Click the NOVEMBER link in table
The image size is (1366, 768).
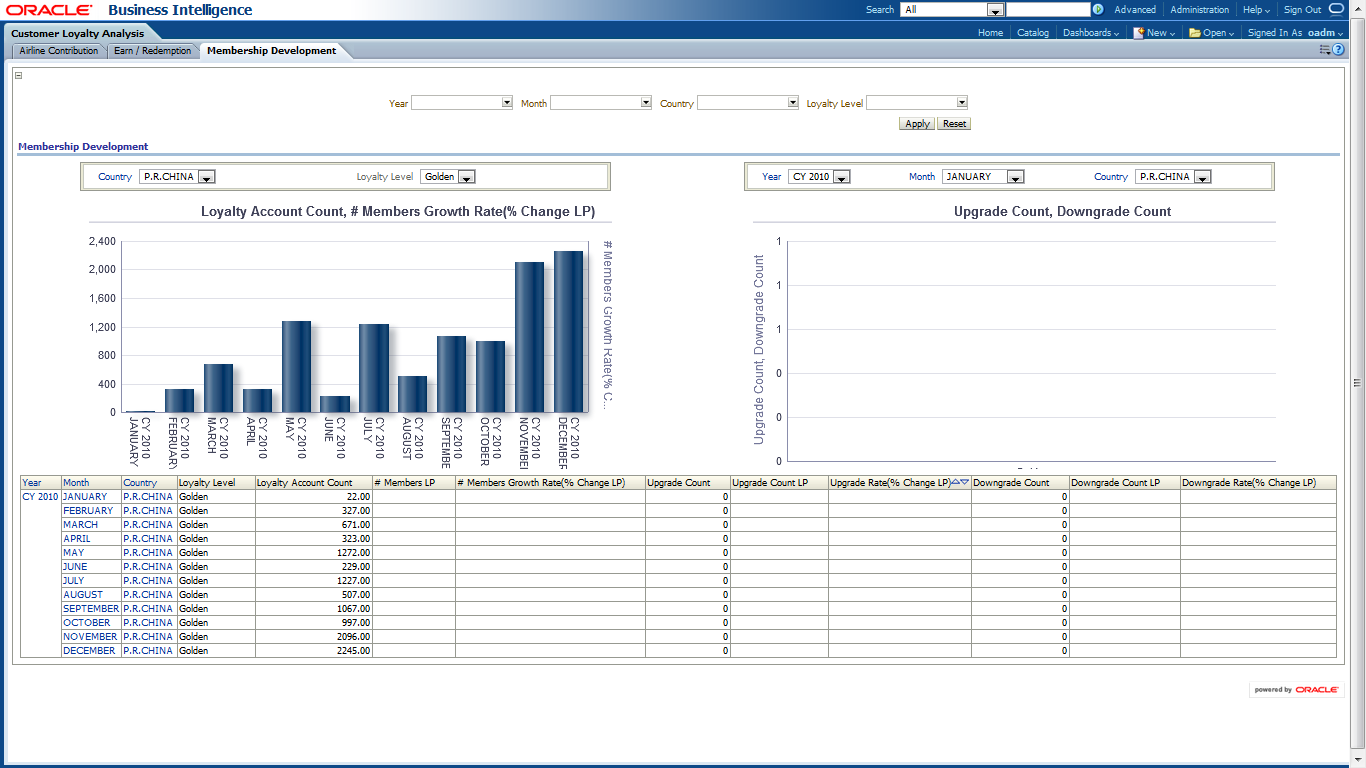(90, 636)
